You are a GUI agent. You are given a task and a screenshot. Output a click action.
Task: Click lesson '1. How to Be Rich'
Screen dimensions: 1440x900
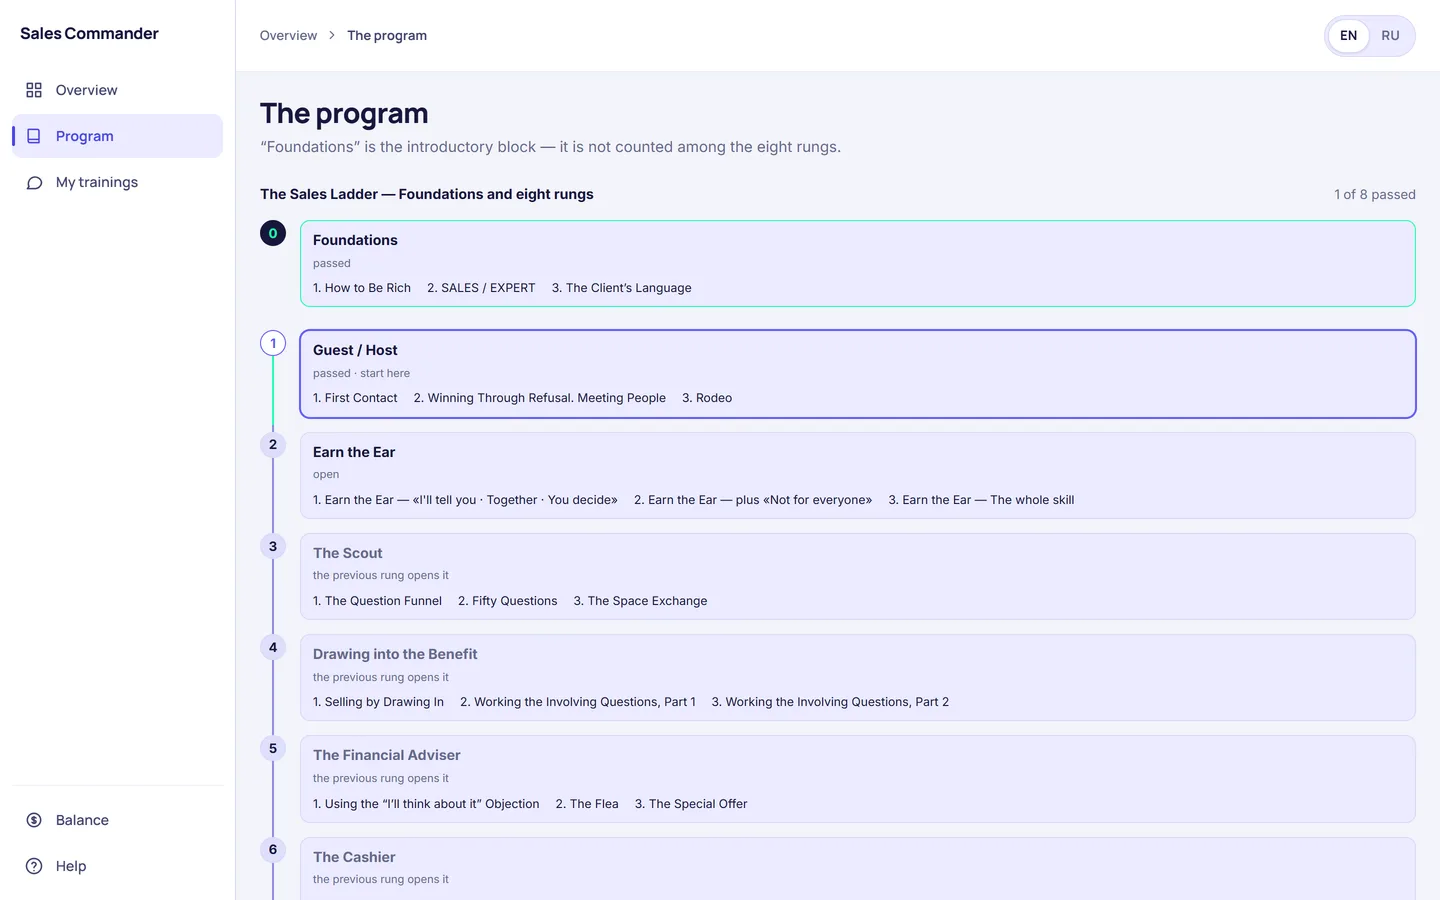point(362,288)
